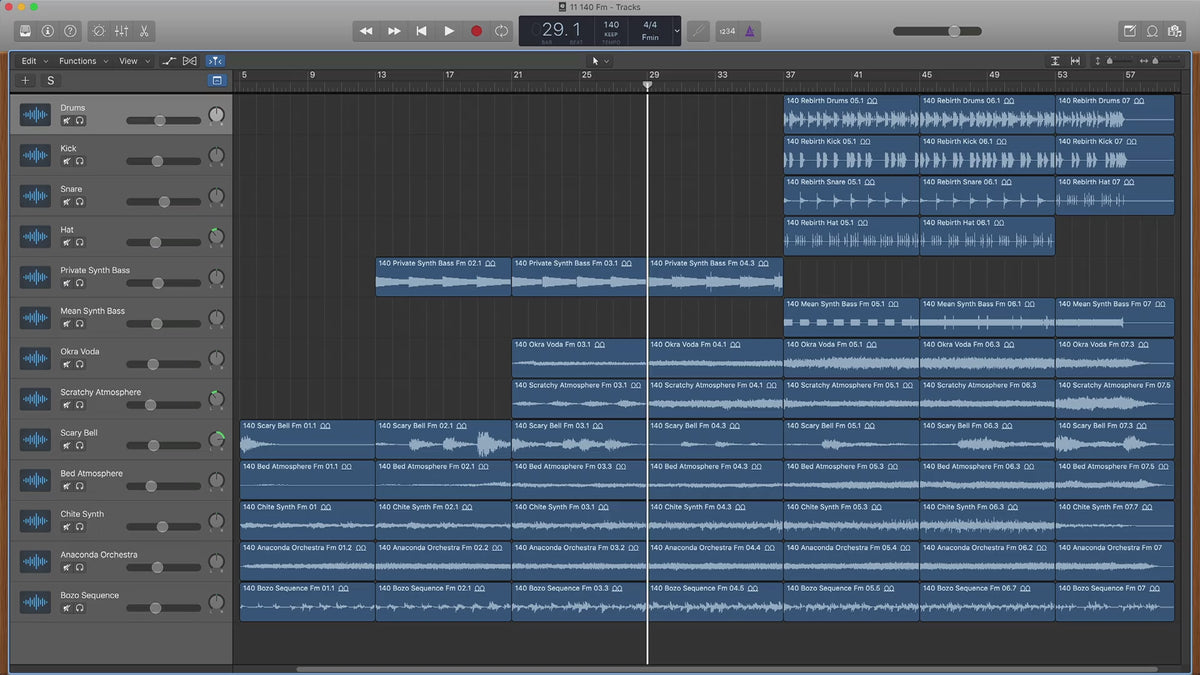Image resolution: width=1200 pixels, height=675 pixels.
Task: Show the Mixer panel
Action: tap(122, 31)
